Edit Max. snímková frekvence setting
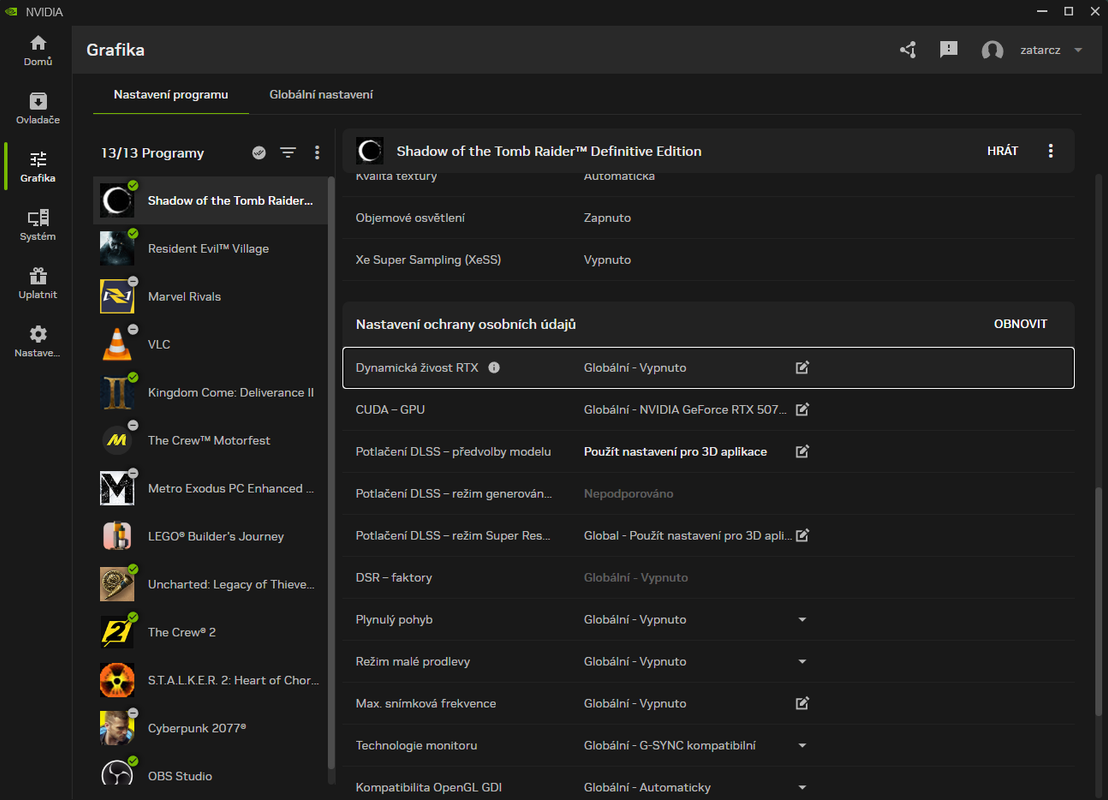Image resolution: width=1108 pixels, height=800 pixels. [802, 703]
